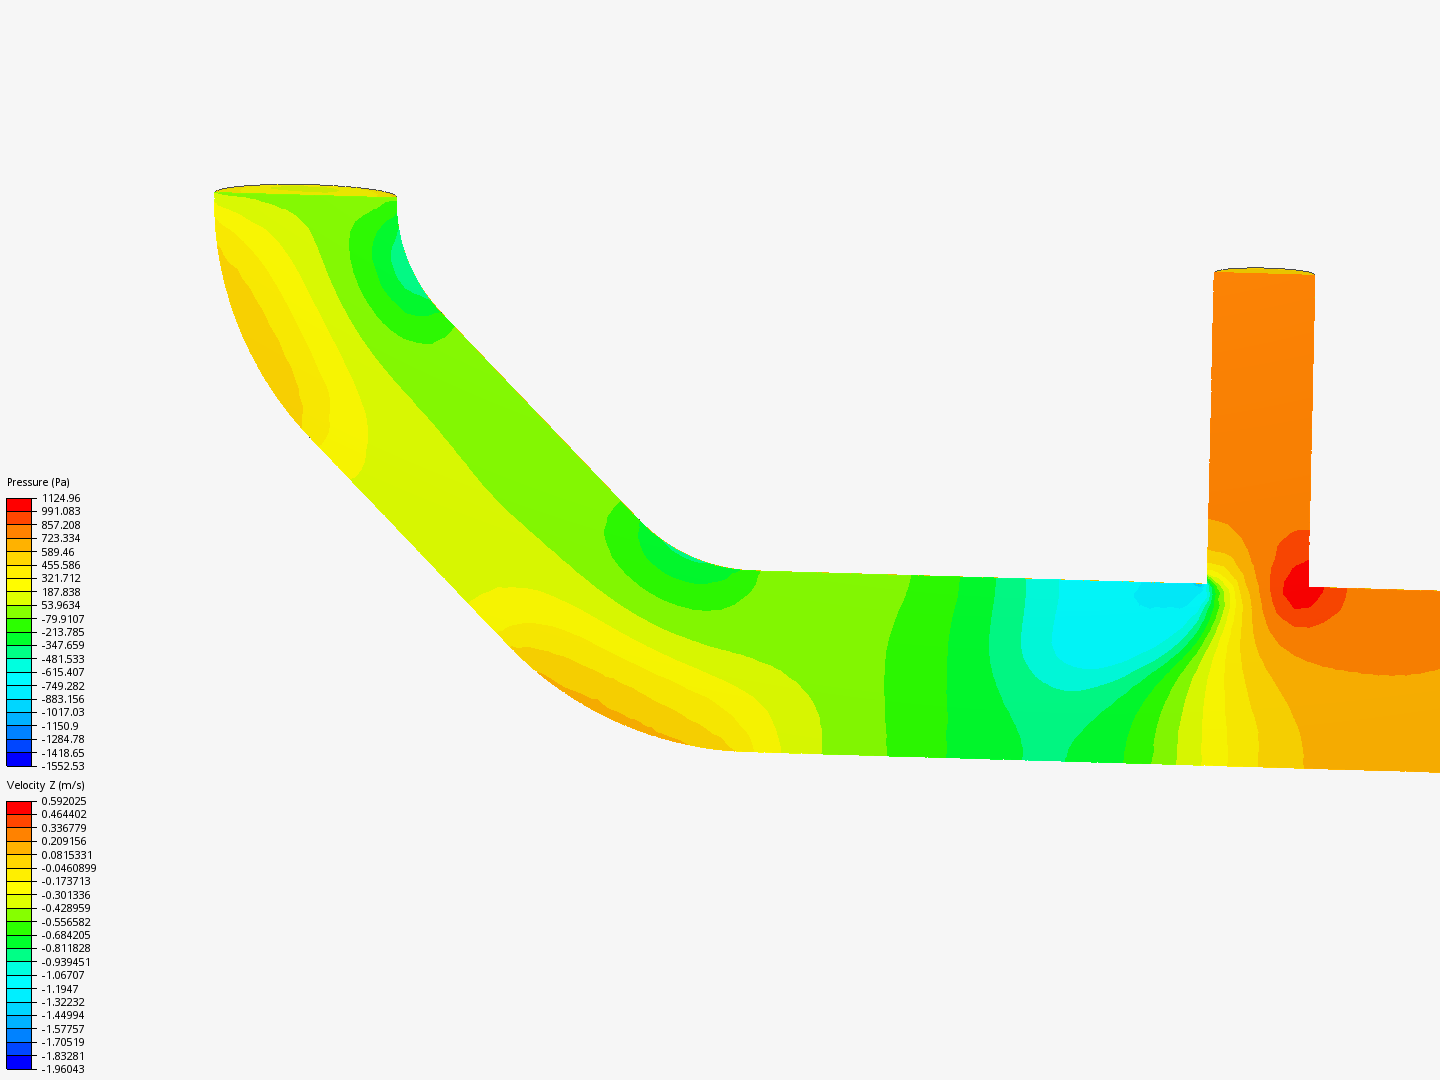The image size is (1440, 1080).
Task: Click the "Pressure (Pa)" legend title
Action: pyautogui.click(x=38, y=483)
